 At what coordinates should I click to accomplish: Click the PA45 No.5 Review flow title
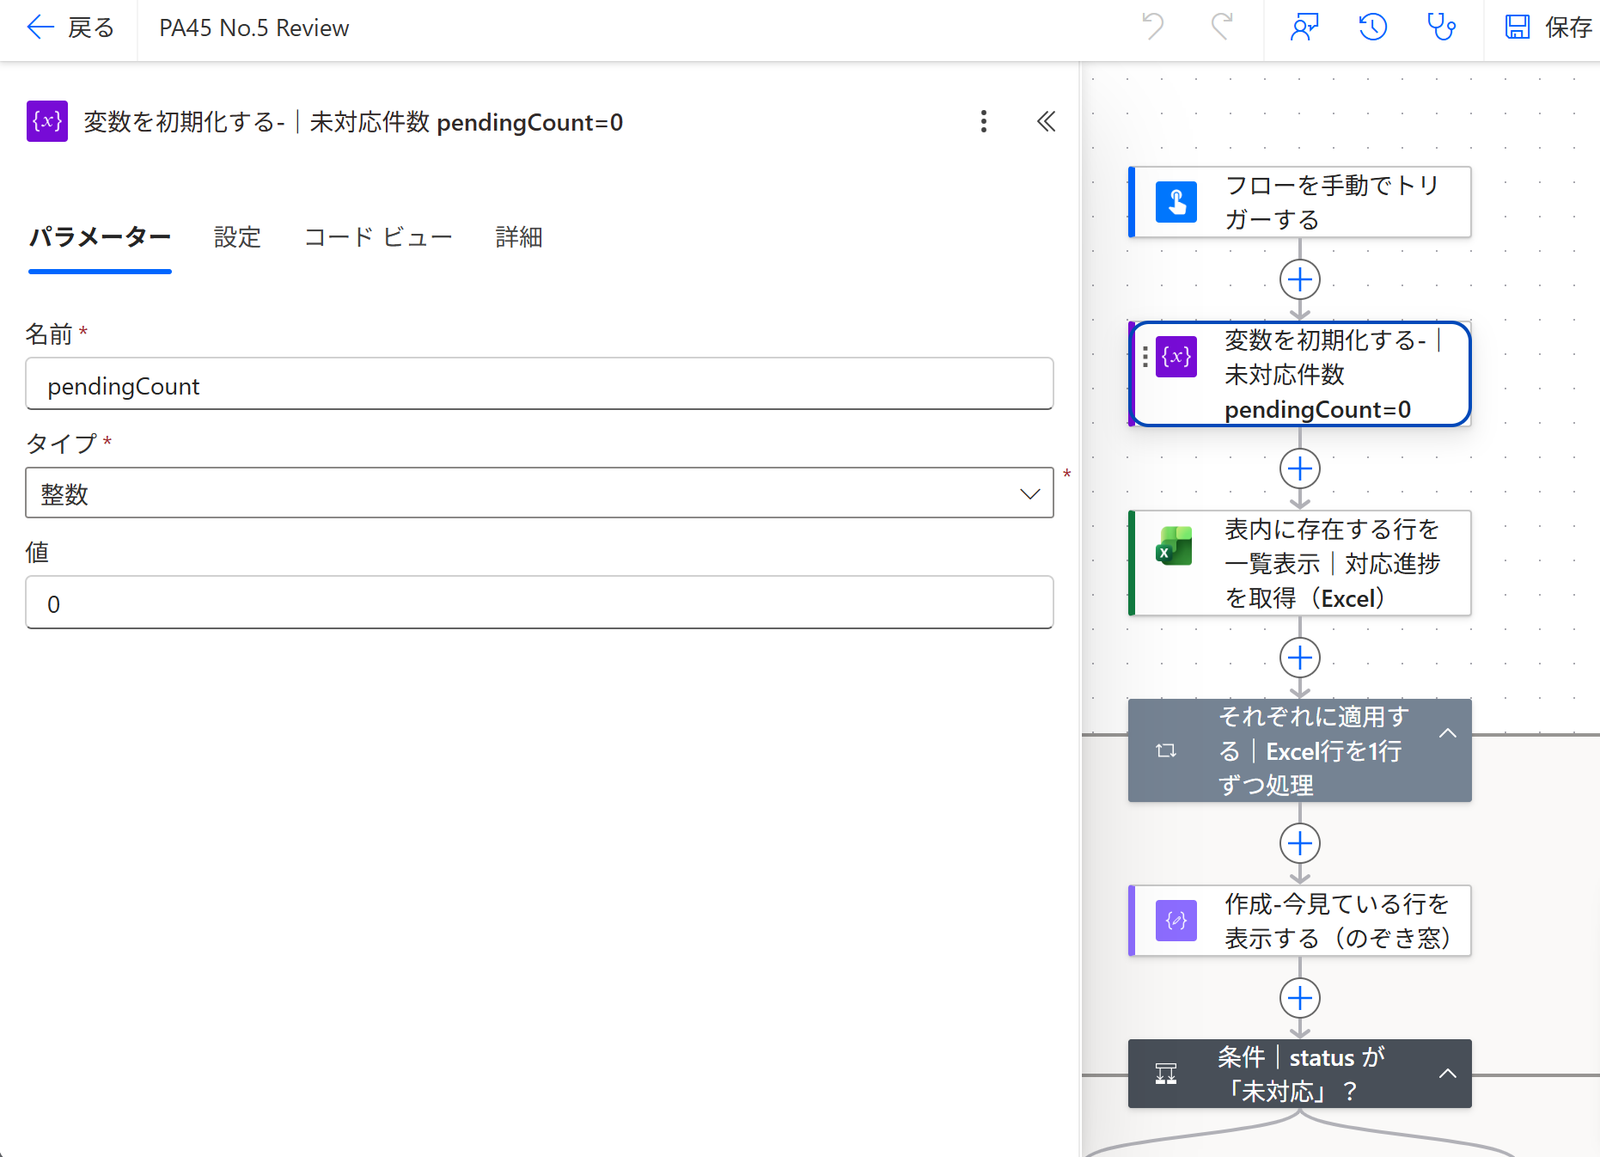click(254, 28)
